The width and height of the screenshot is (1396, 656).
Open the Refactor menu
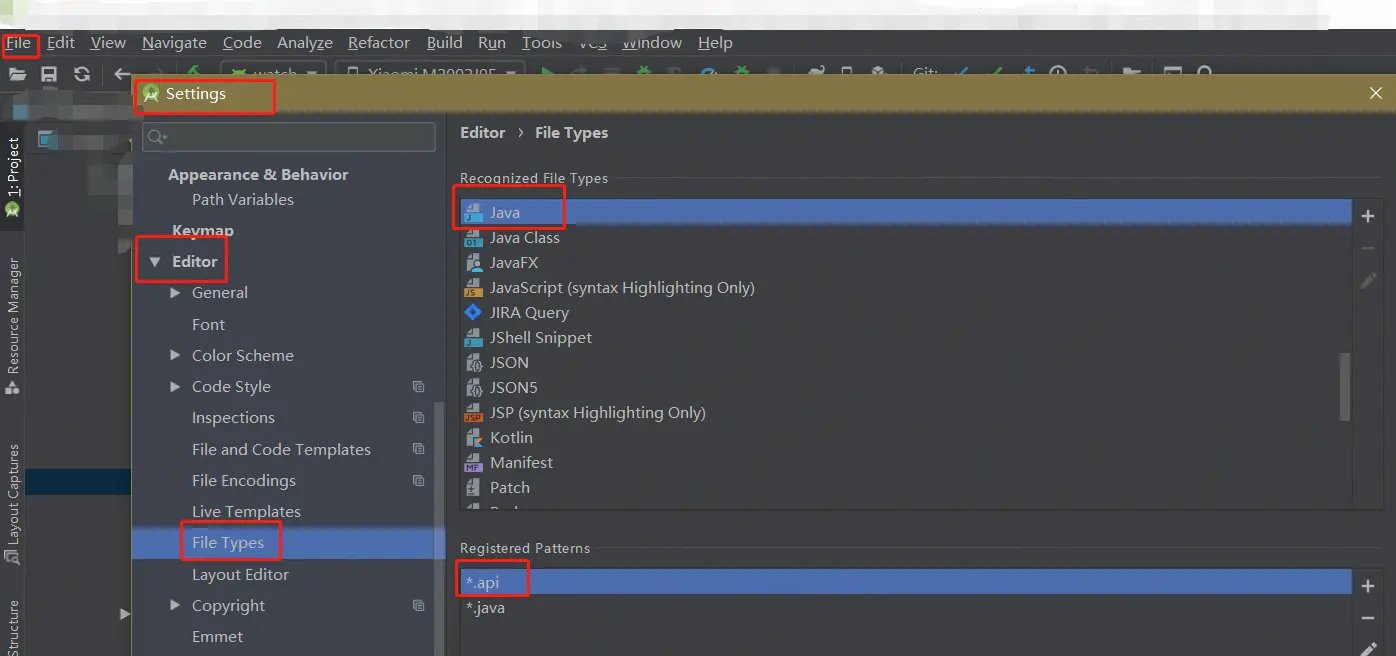pos(378,43)
